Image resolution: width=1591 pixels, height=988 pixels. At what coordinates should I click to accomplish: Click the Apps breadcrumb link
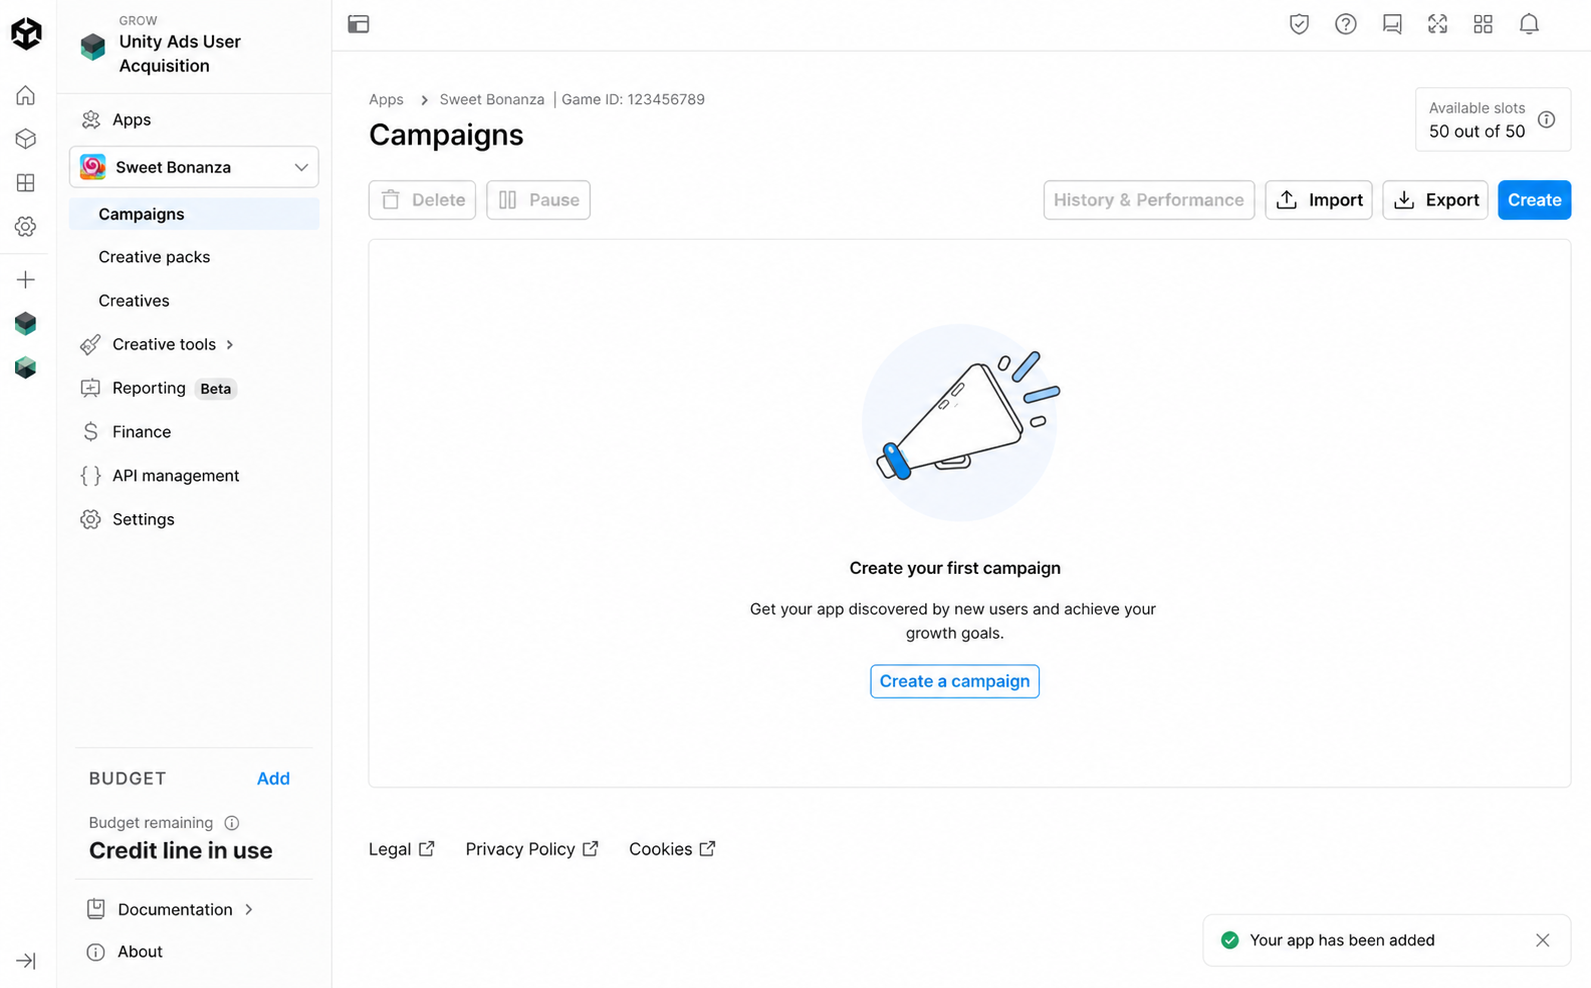coord(386,100)
